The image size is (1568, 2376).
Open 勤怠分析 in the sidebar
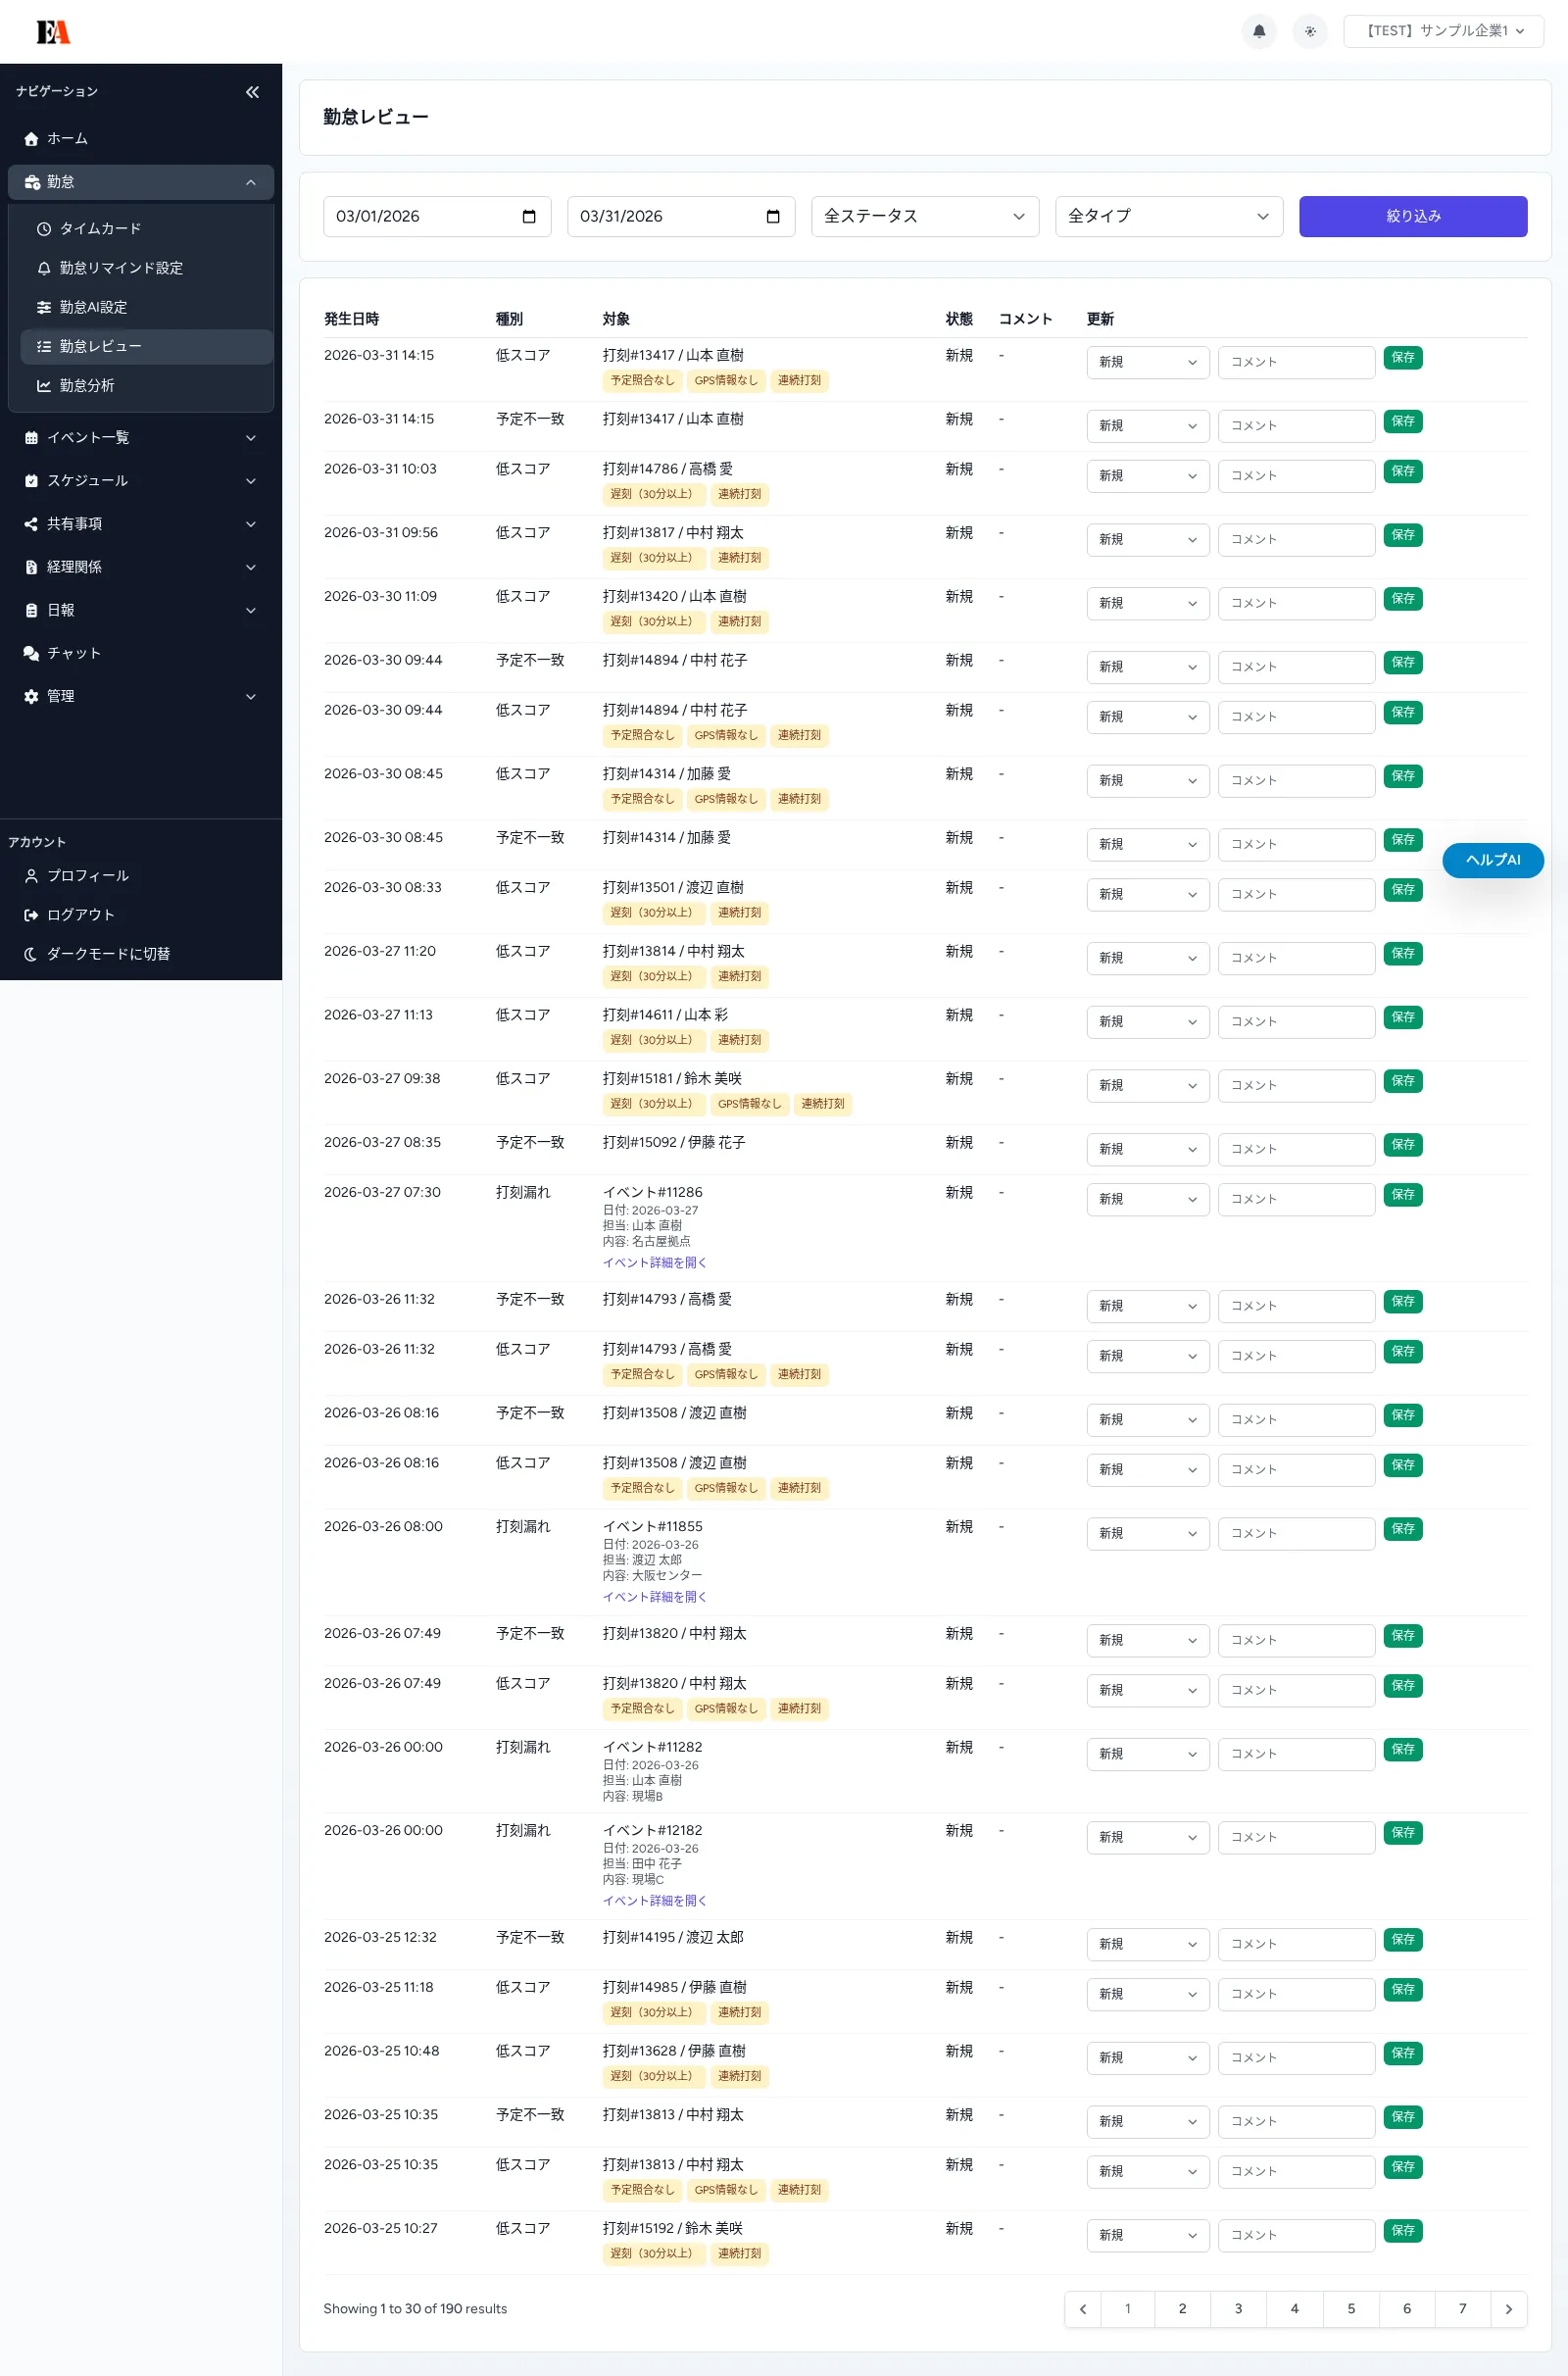click(87, 386)
